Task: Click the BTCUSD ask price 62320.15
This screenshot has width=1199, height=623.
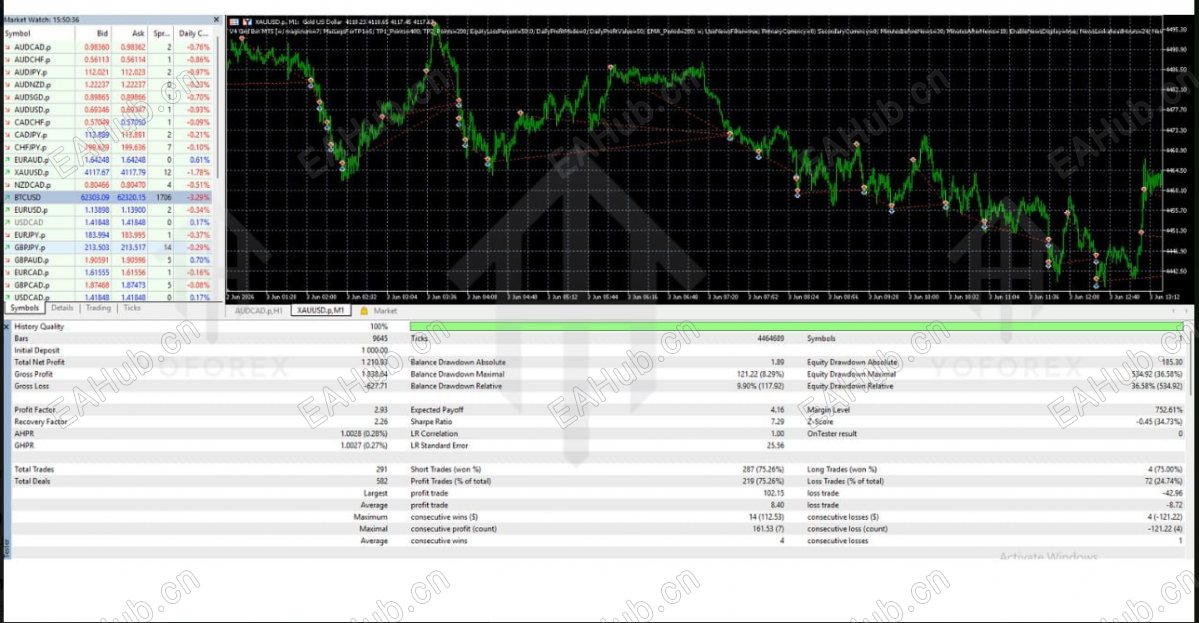Action: (x=132, y=197)
